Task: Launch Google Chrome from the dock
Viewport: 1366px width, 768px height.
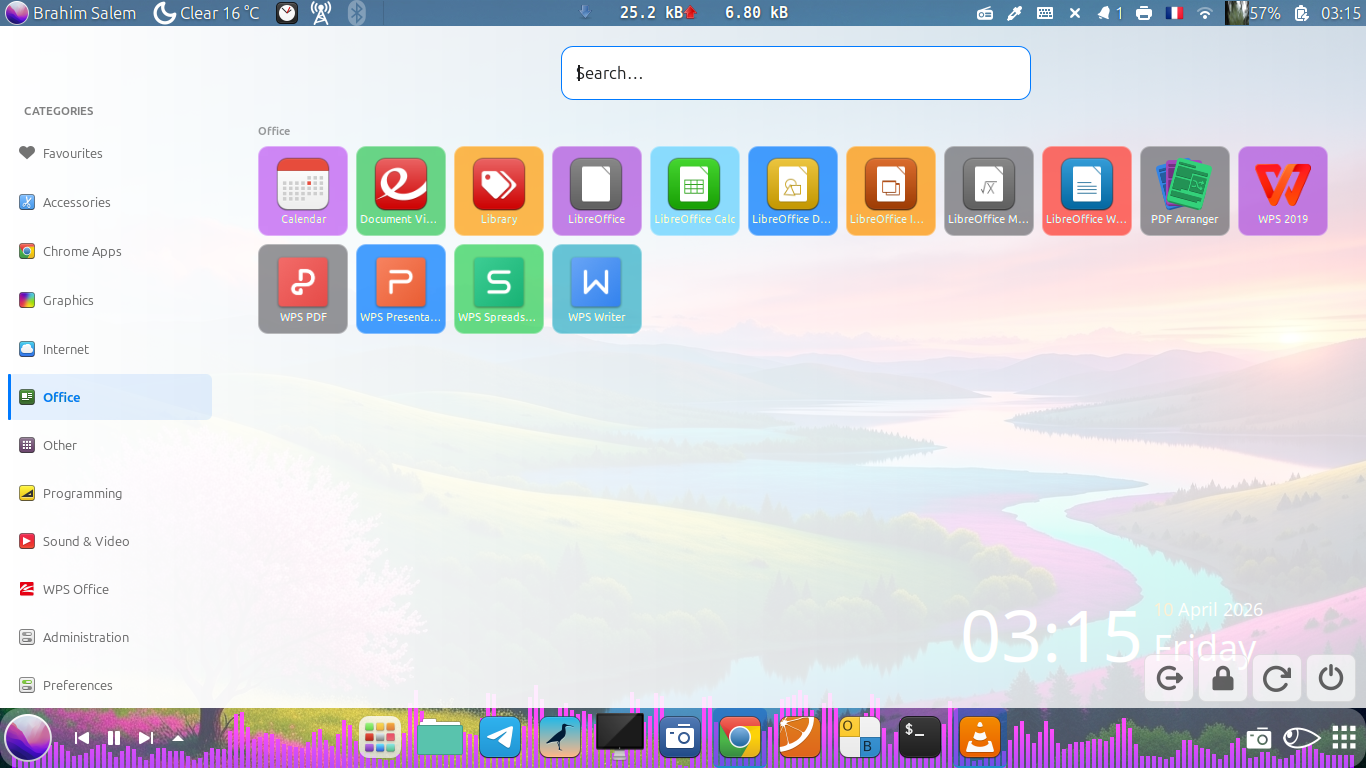Action: pyautogui.click(x=740, y=738)
